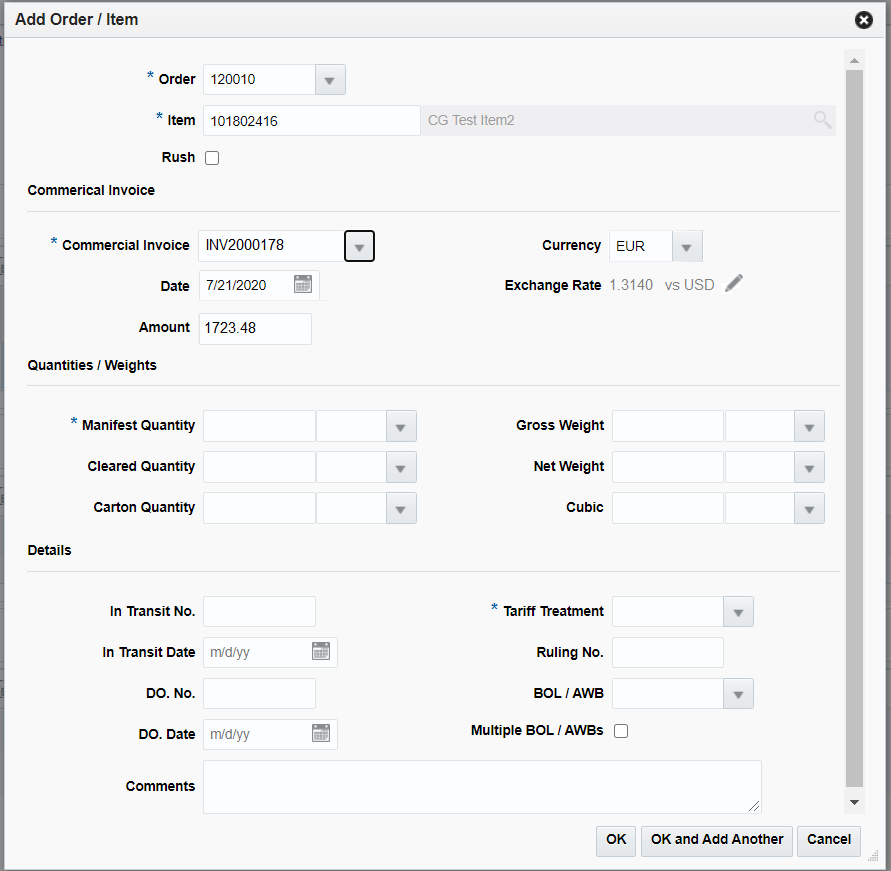Click the item search magnifier icon

(821, 119)
